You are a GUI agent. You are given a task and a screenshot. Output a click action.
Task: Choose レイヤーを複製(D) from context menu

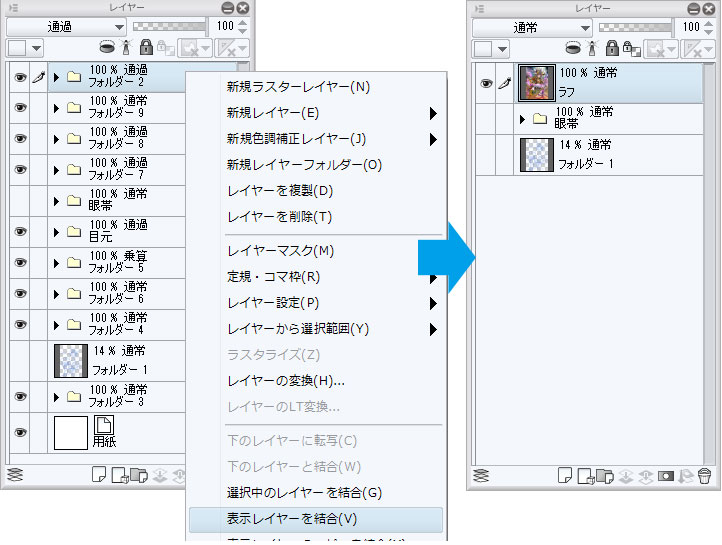[x=280, y=191]
